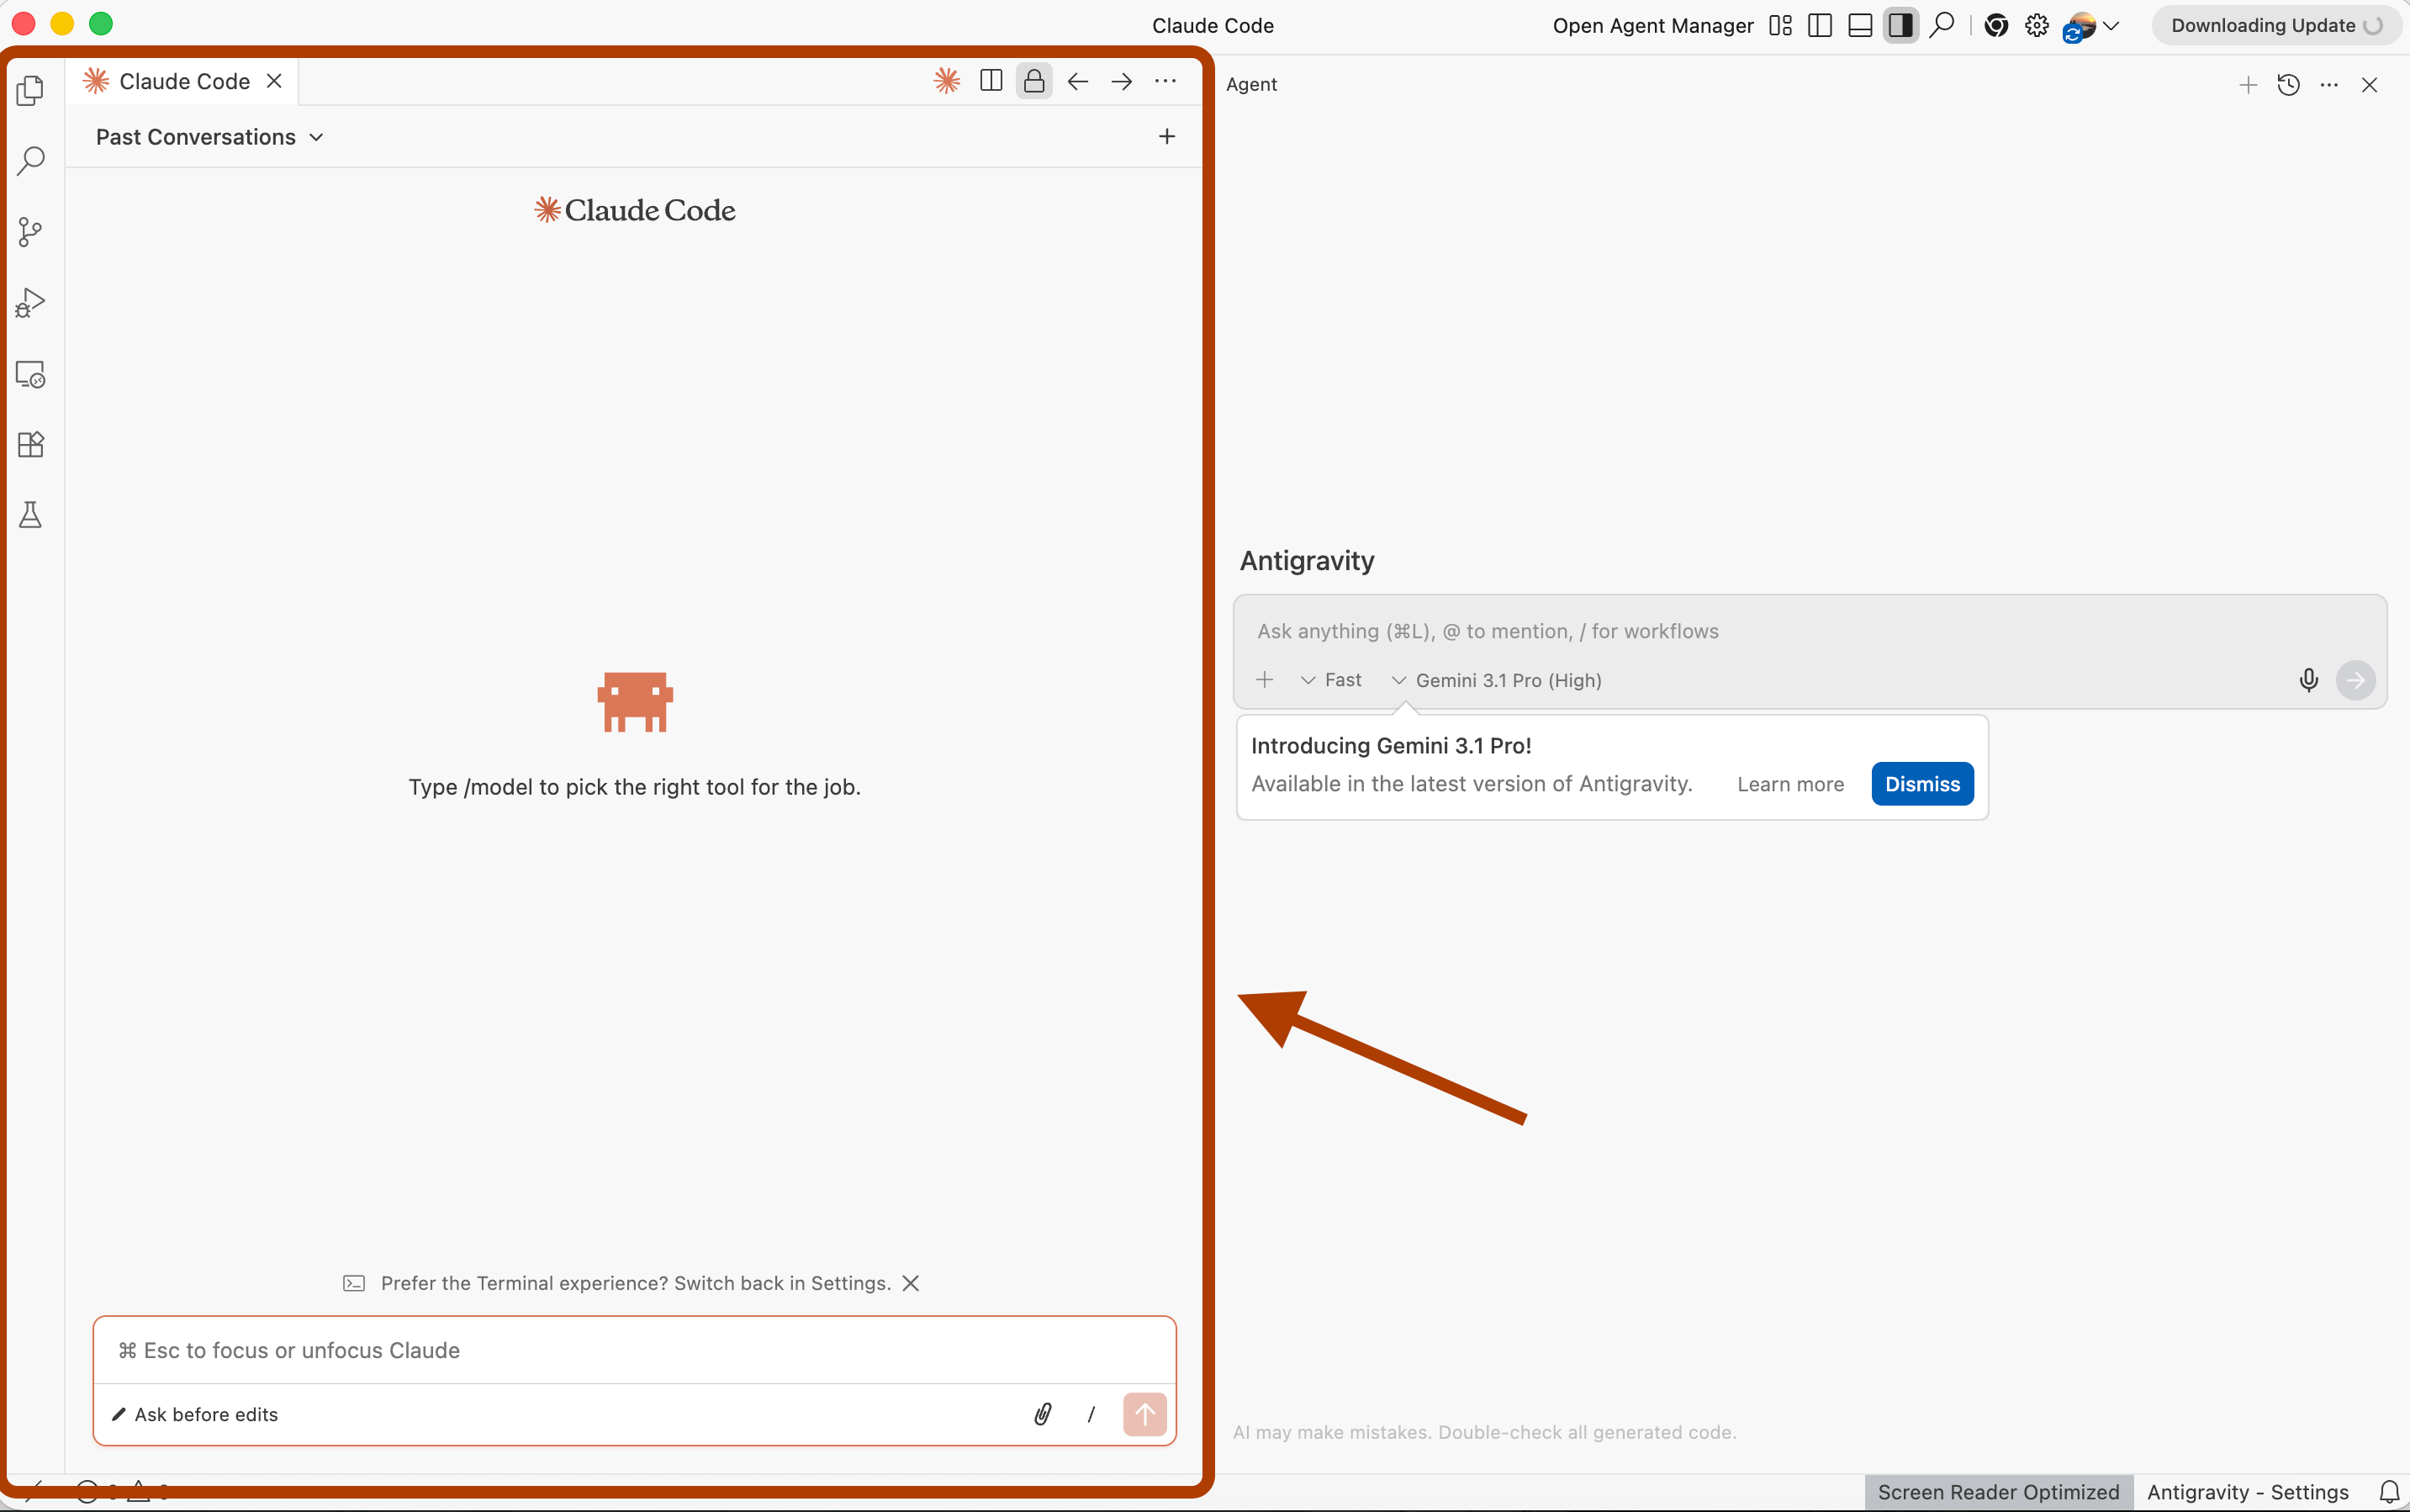The height and width of the screenshot is (1512, 2410).
Task: Open the Testing flask icon
Action: point(31,515)
